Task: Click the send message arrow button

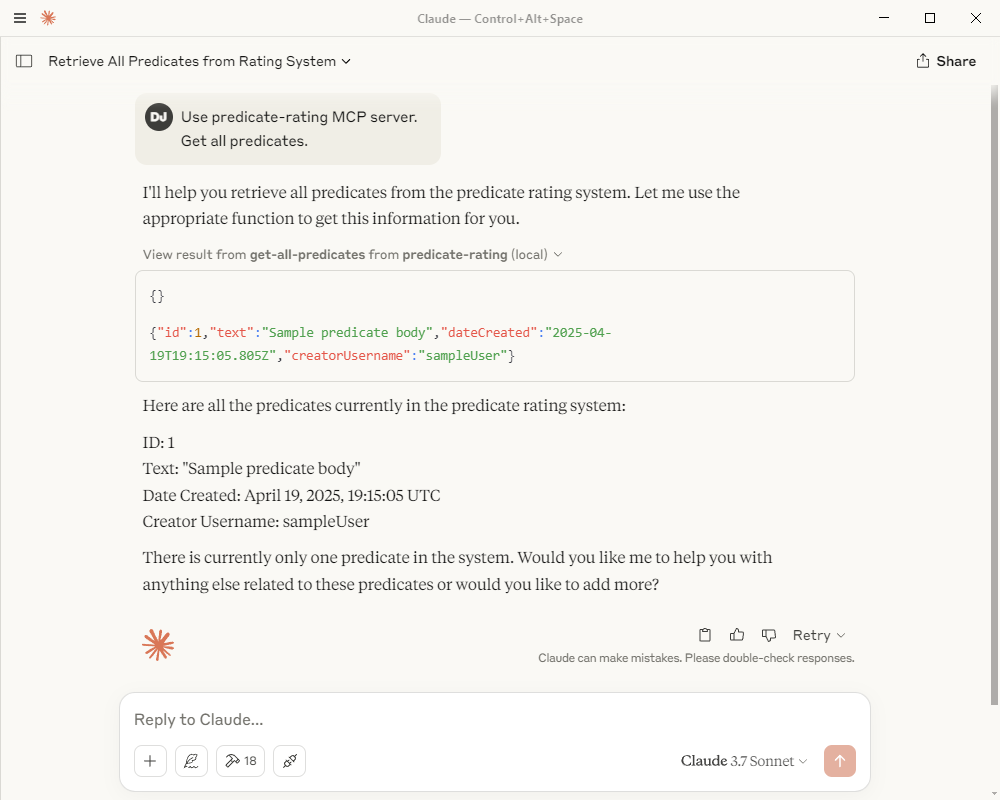Action: click(839, 761)
